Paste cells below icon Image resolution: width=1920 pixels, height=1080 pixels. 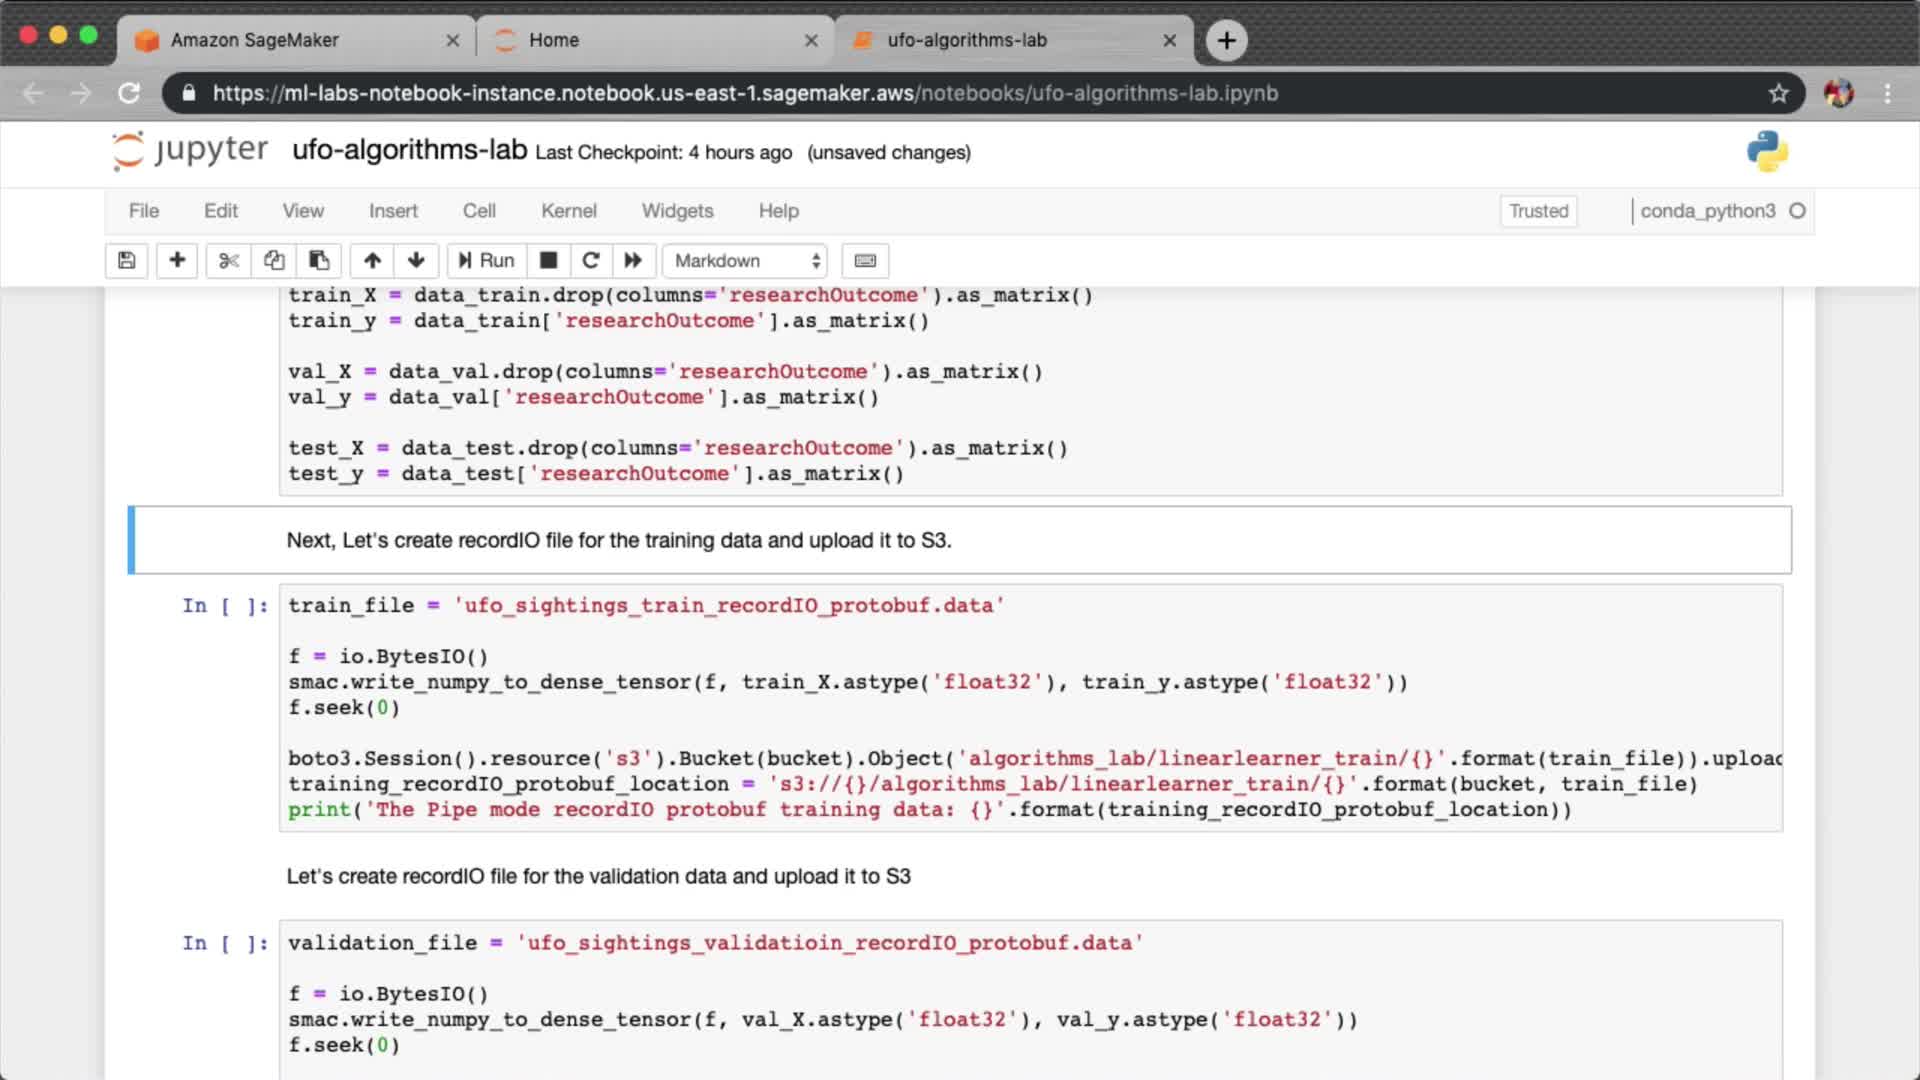319,261
